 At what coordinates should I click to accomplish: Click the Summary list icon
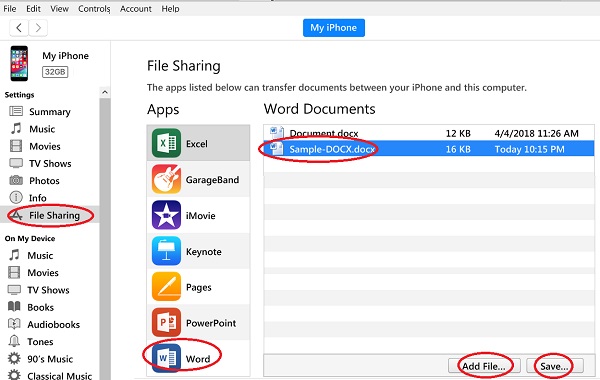click(x=16, y=111)
